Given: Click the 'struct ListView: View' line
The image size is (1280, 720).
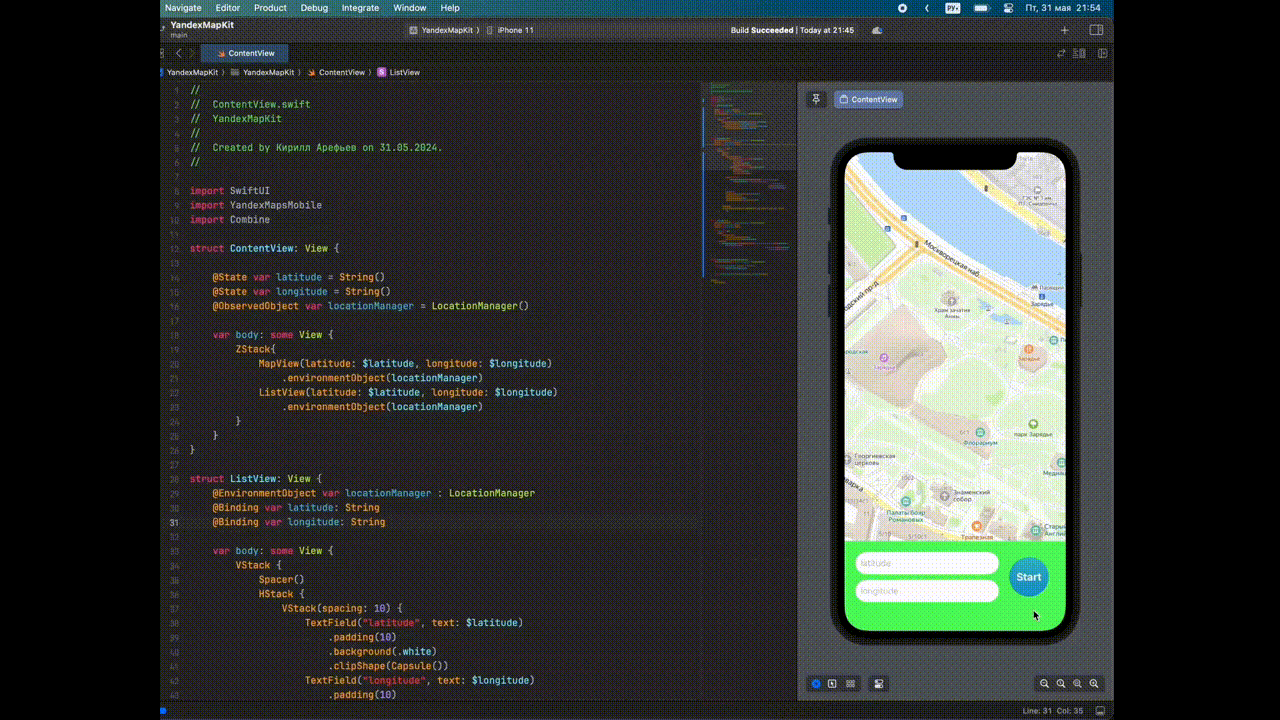Looking at the screenshot, I should [256, 479].
